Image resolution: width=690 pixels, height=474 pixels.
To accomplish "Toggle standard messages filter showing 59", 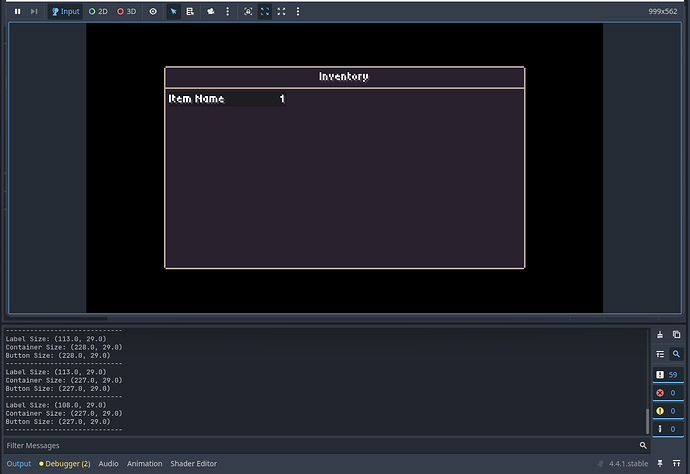I will tap(667, 374).
